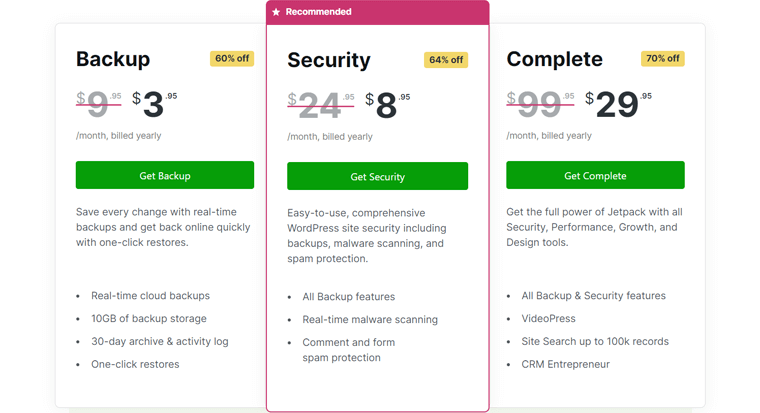This screenshot has width=760, height=413.
Task: Click the star icon in Recommended banner
Action: pos(276,12)
